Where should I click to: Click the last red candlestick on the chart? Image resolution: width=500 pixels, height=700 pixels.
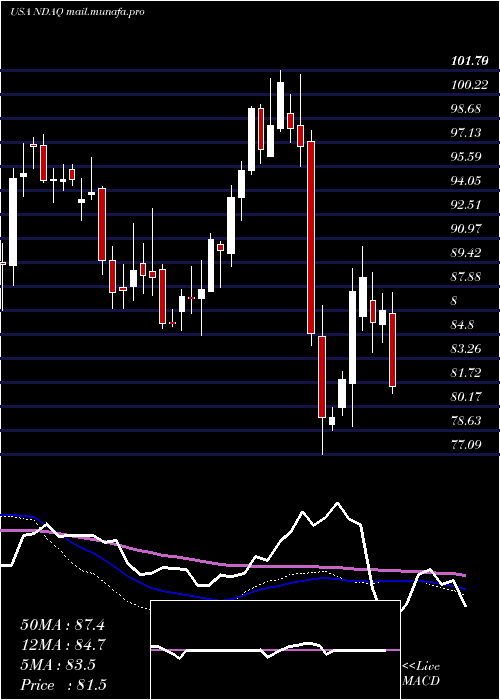(x=392, y=350)
